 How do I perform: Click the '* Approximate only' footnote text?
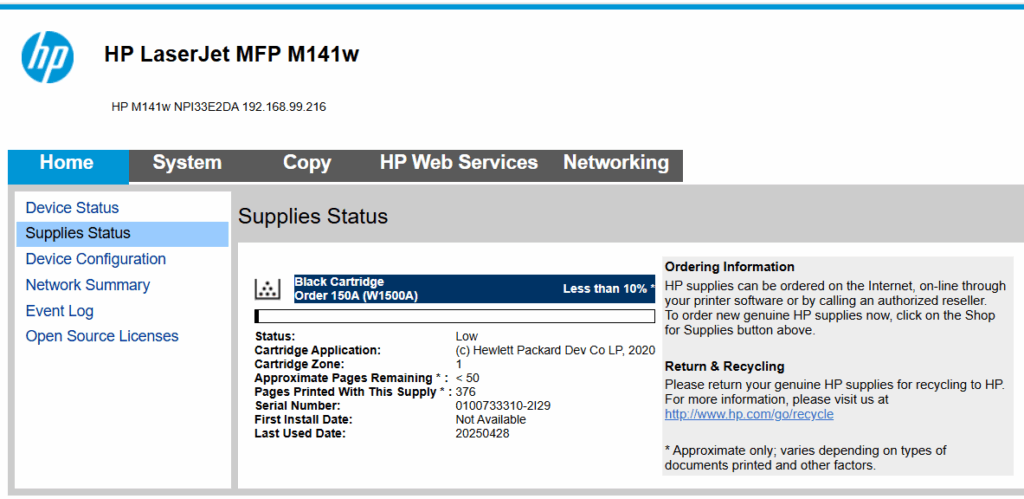pos(805,458)
